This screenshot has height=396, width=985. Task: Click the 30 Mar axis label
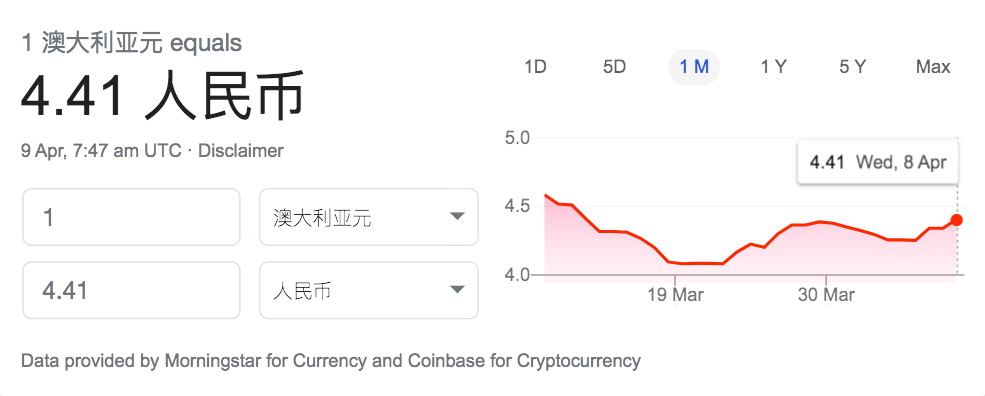click(826, 295)
